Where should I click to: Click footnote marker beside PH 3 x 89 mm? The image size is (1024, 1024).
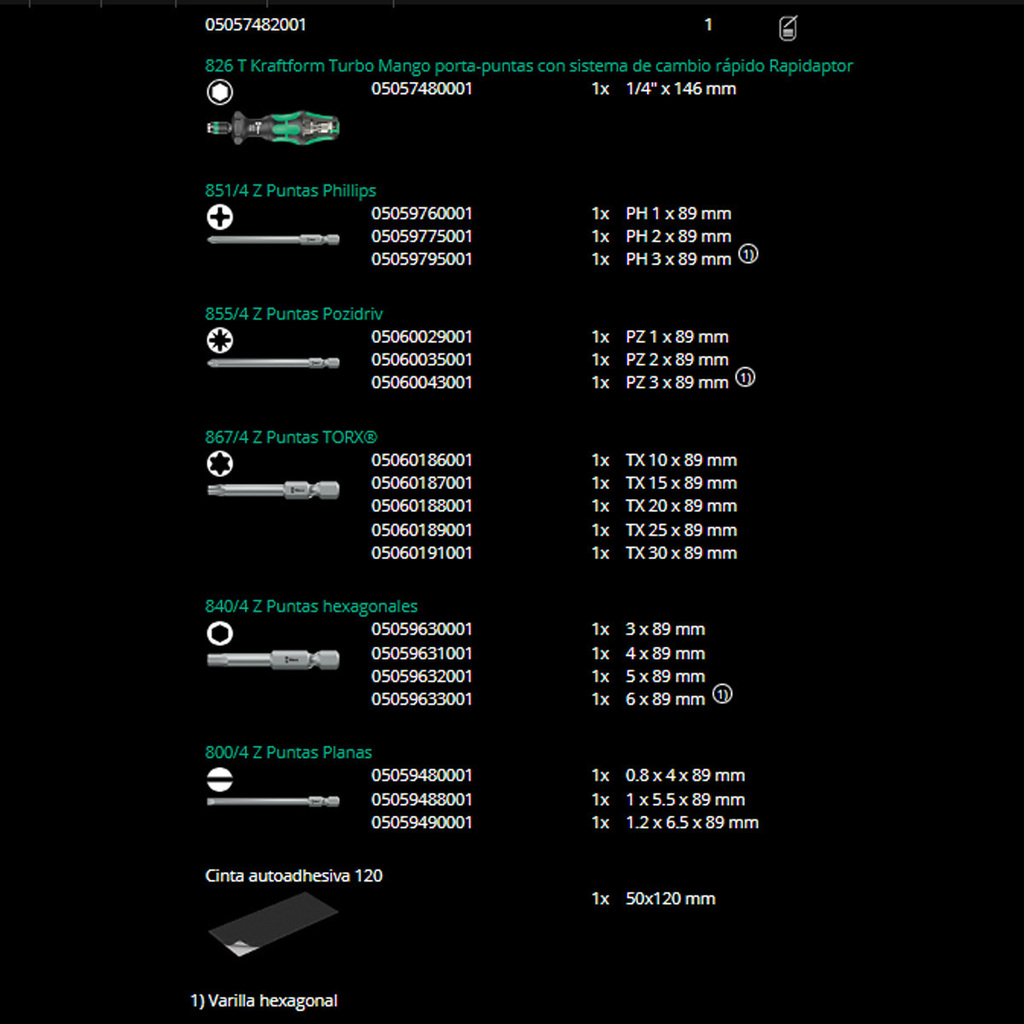click(748, 253)
